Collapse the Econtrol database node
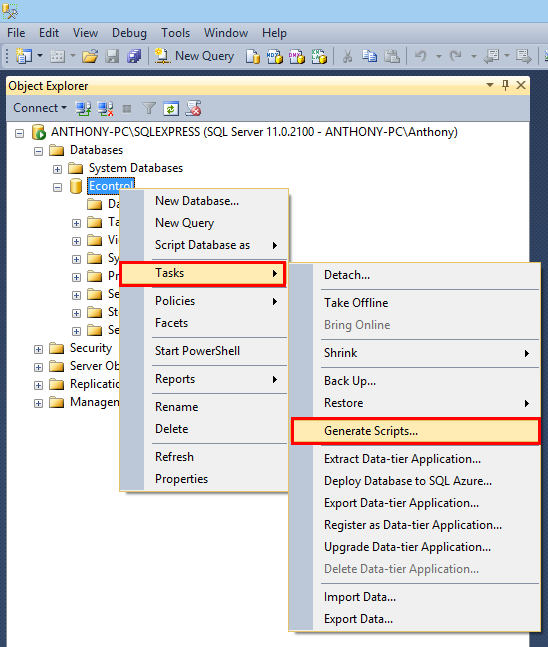This screenshot has height=647, width=548. (57, 187)
